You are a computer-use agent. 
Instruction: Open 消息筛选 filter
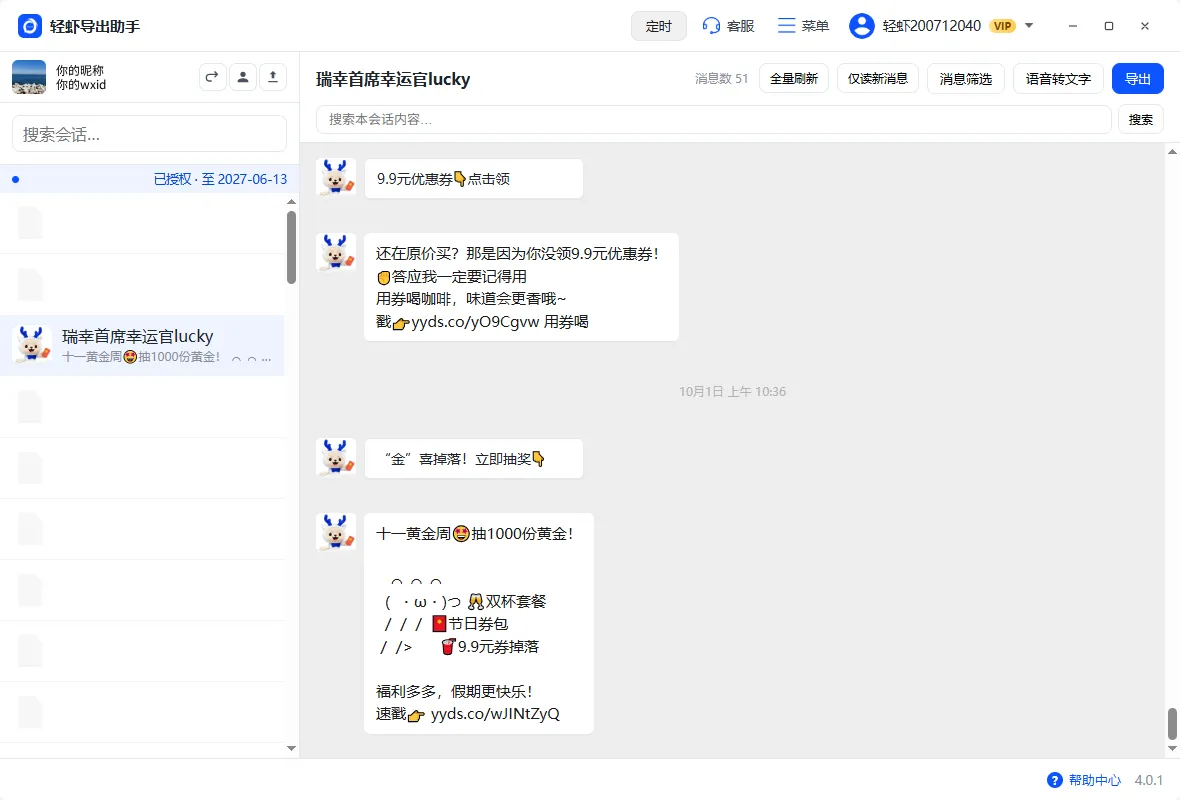(x=966, y=78)
